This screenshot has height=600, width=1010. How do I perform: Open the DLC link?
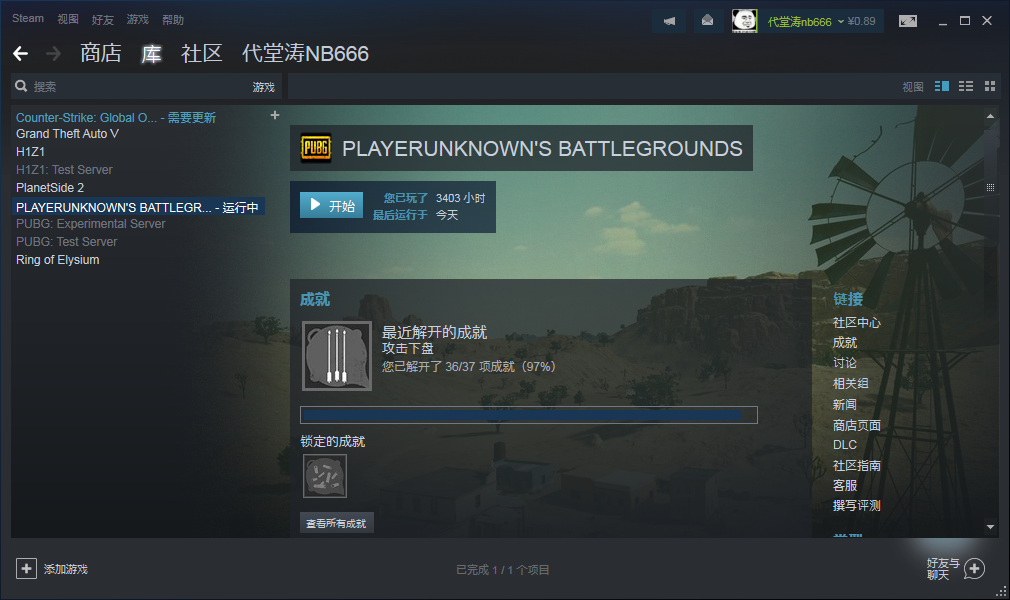844,445
